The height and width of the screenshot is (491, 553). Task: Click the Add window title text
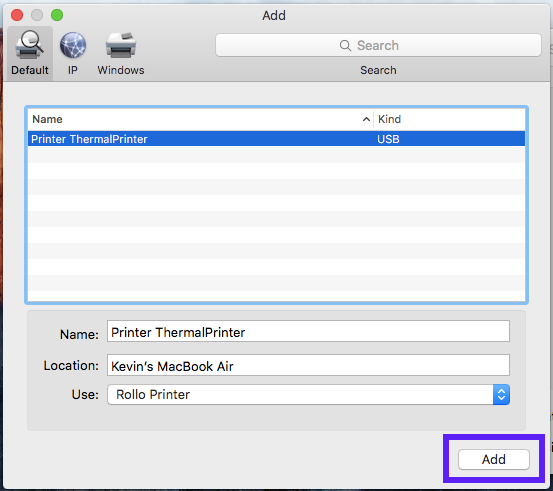274,16
